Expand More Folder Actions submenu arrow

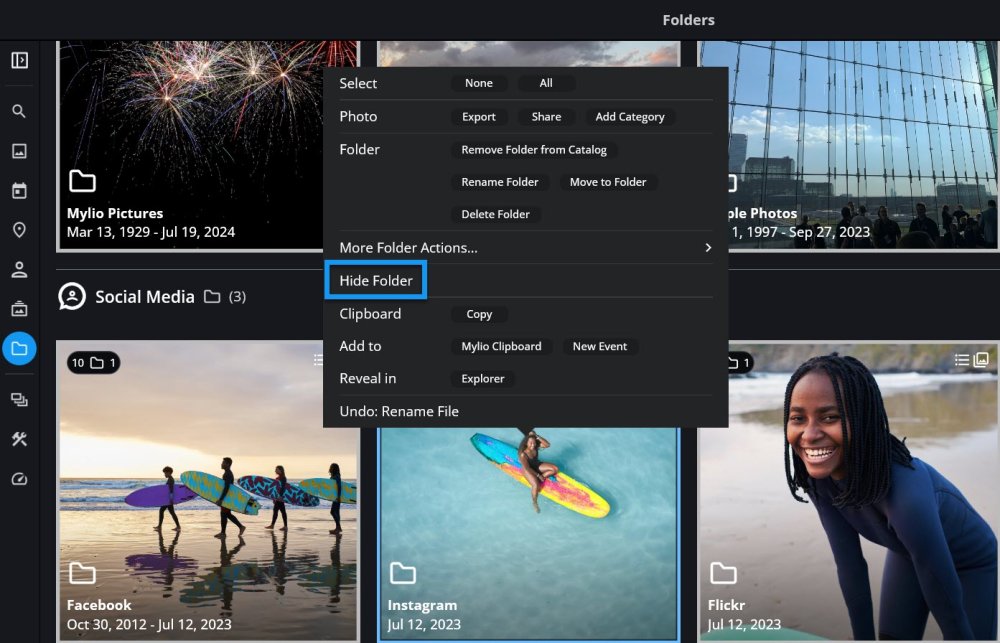(708, 248)
